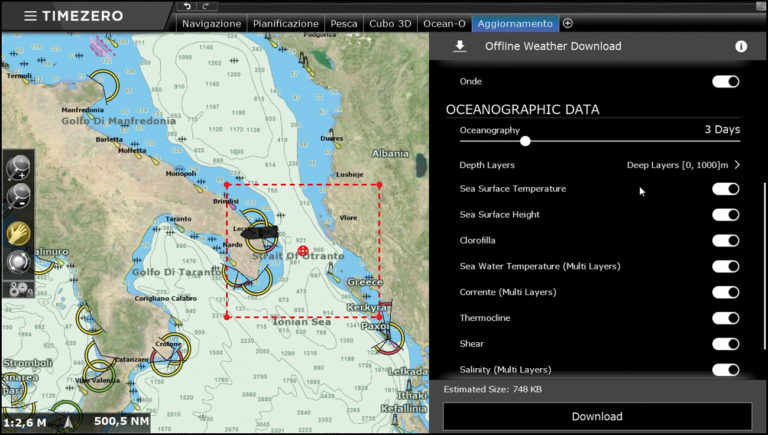Screen dimensions: 768x435
Task: Click the add workspace plus icon
Action: (568, 23)
